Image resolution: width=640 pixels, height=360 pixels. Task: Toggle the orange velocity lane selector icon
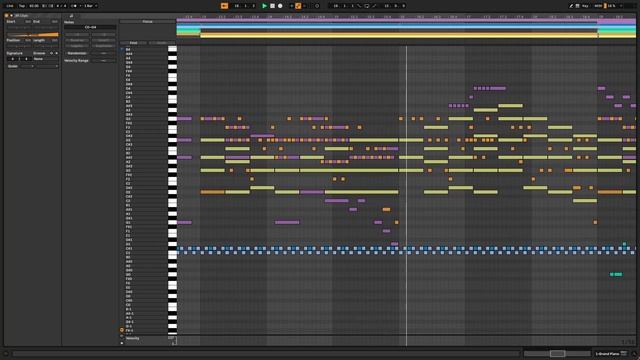122,330
